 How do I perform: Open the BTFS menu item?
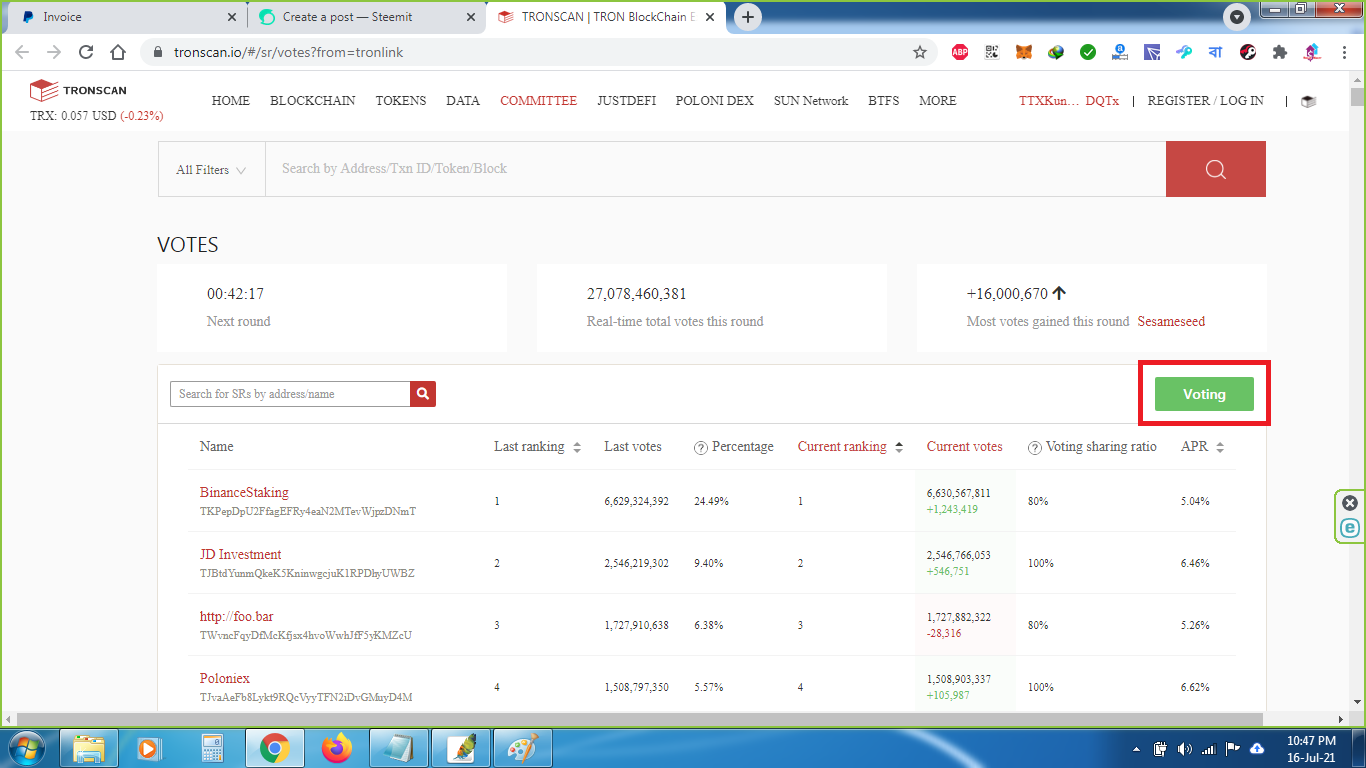tap(884, 101)
